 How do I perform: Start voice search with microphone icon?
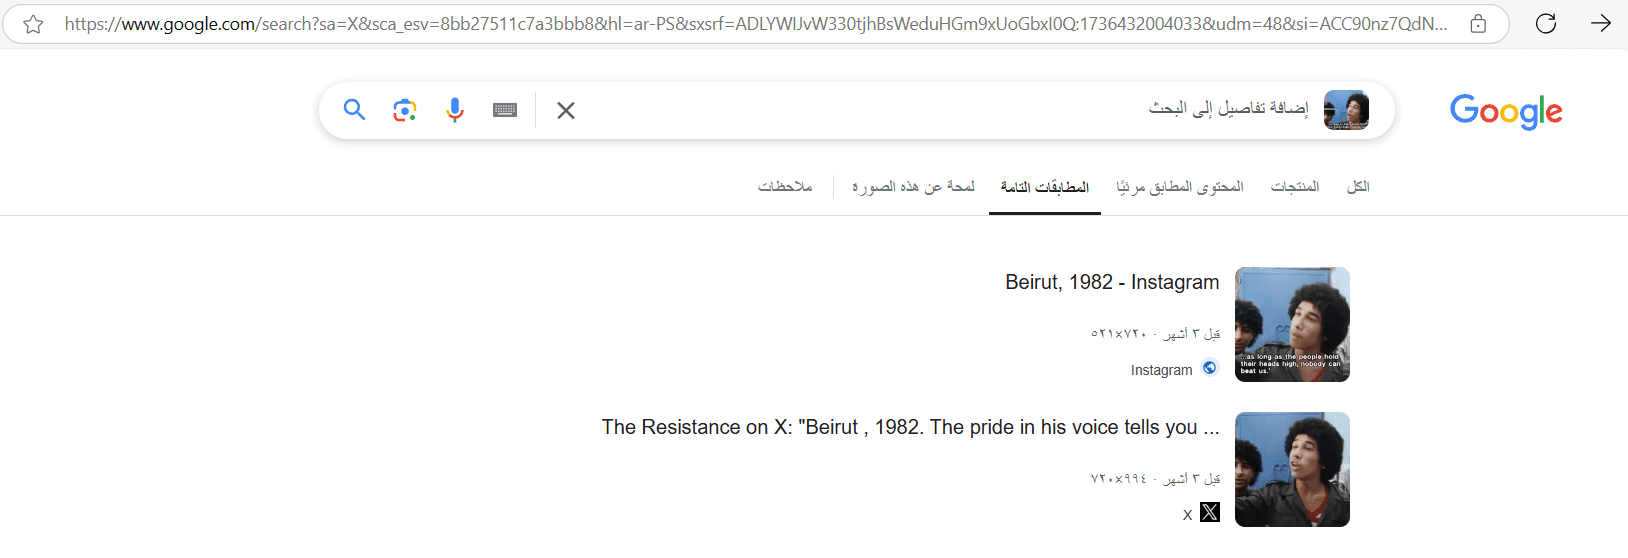tap(455, 110)
